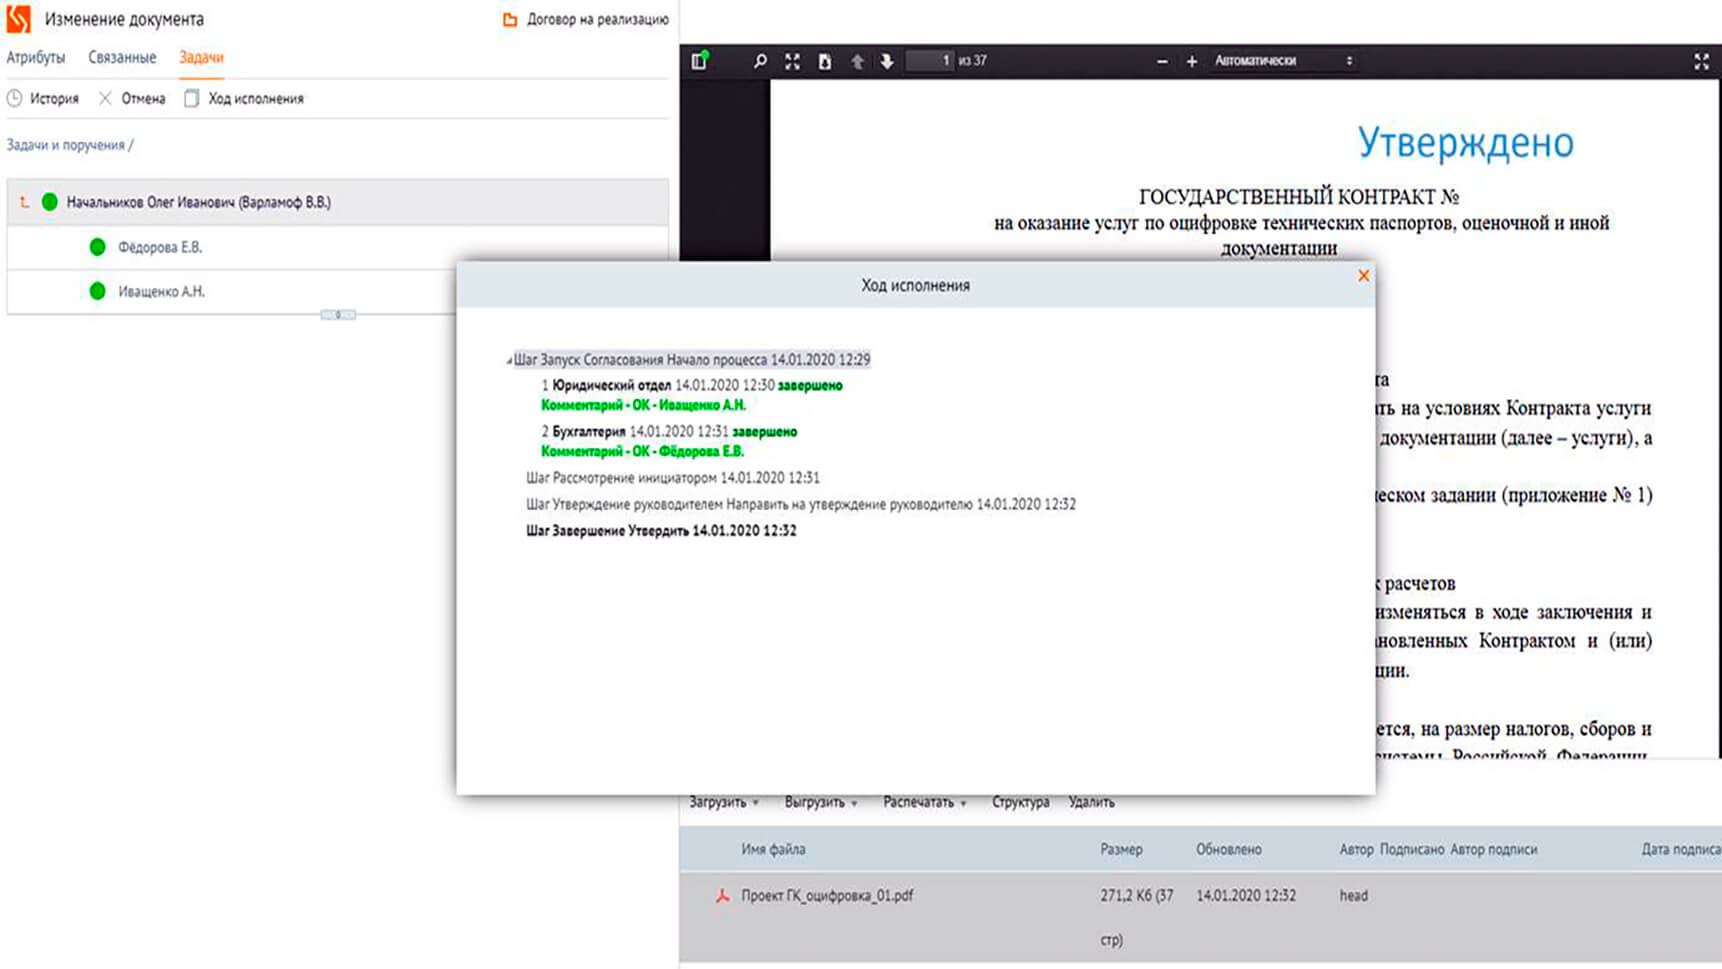Image resolution: width=1722 pixels, height=969 pixels.
Task: Zoom out of the PDF document
Action: click(1161, 61)
